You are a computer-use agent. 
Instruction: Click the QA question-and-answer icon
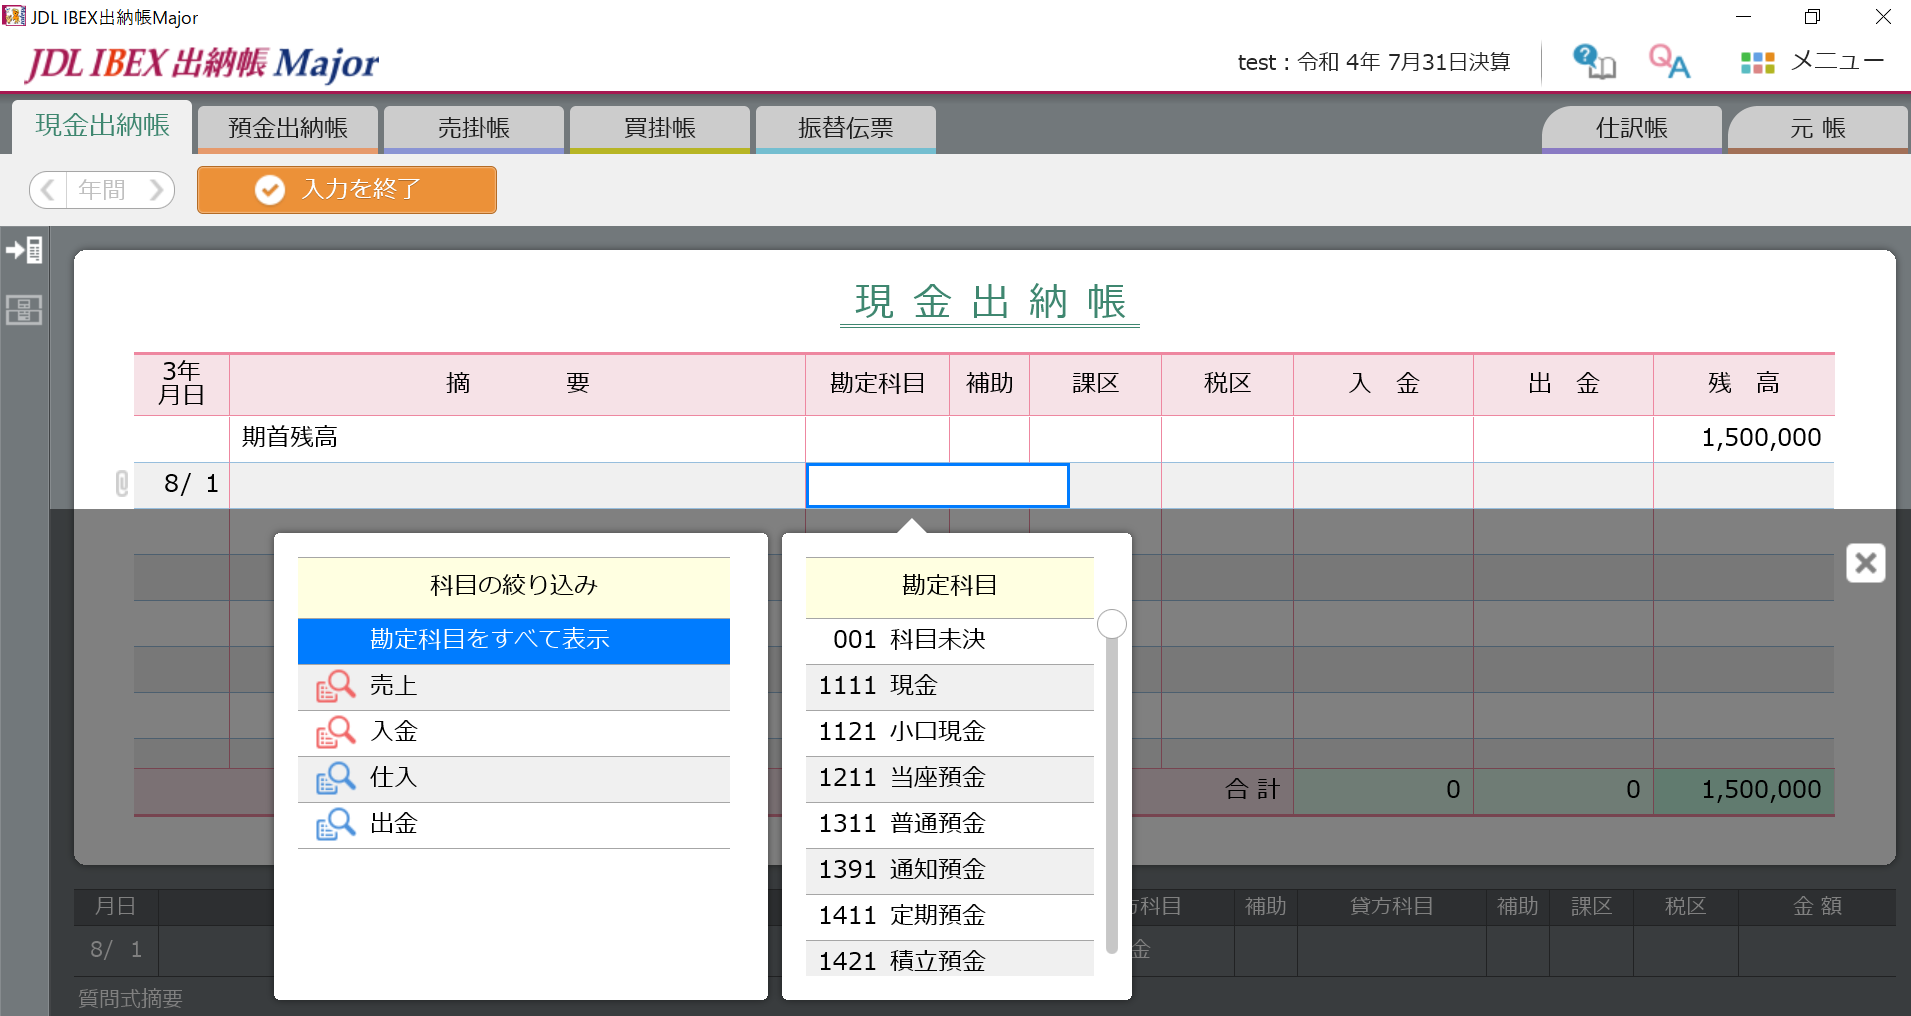click(x=1669, y=61)
